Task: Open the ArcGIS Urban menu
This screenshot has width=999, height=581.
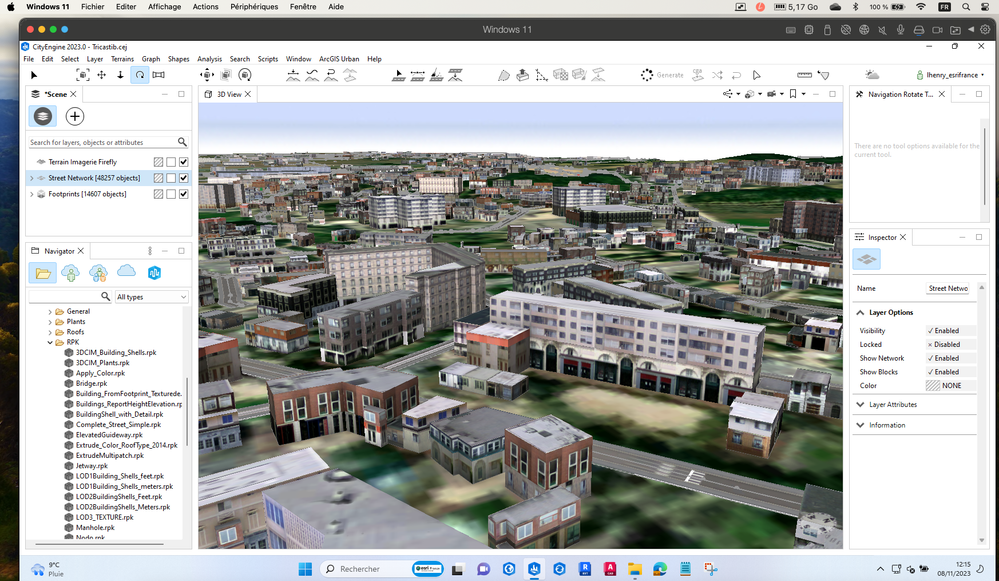Action: (339, 59)
